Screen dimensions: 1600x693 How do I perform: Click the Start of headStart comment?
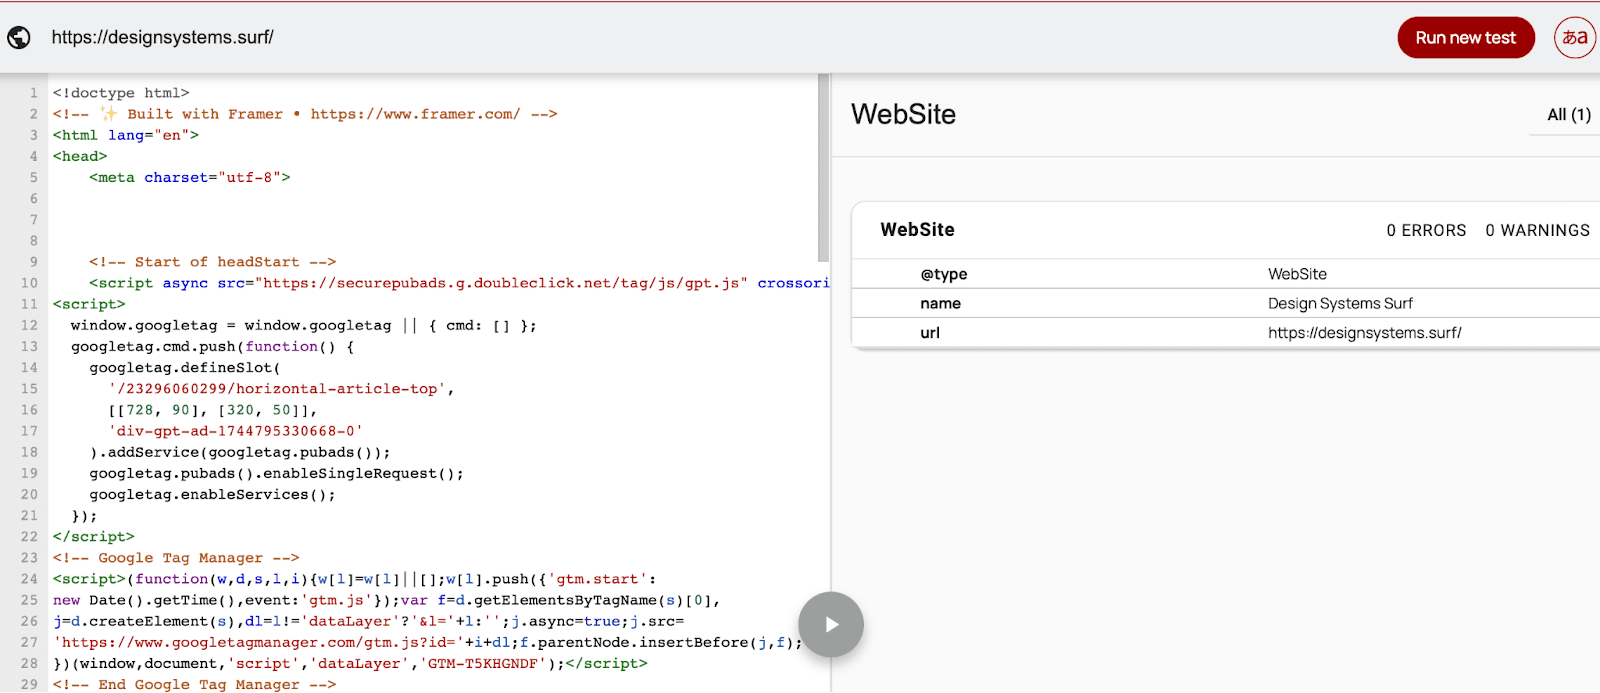[212, 262]
